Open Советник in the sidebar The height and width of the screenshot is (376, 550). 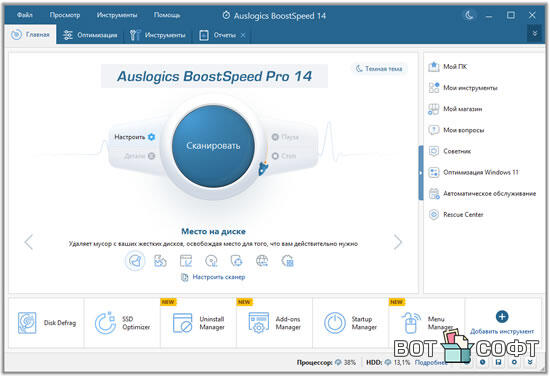(449, 151)
